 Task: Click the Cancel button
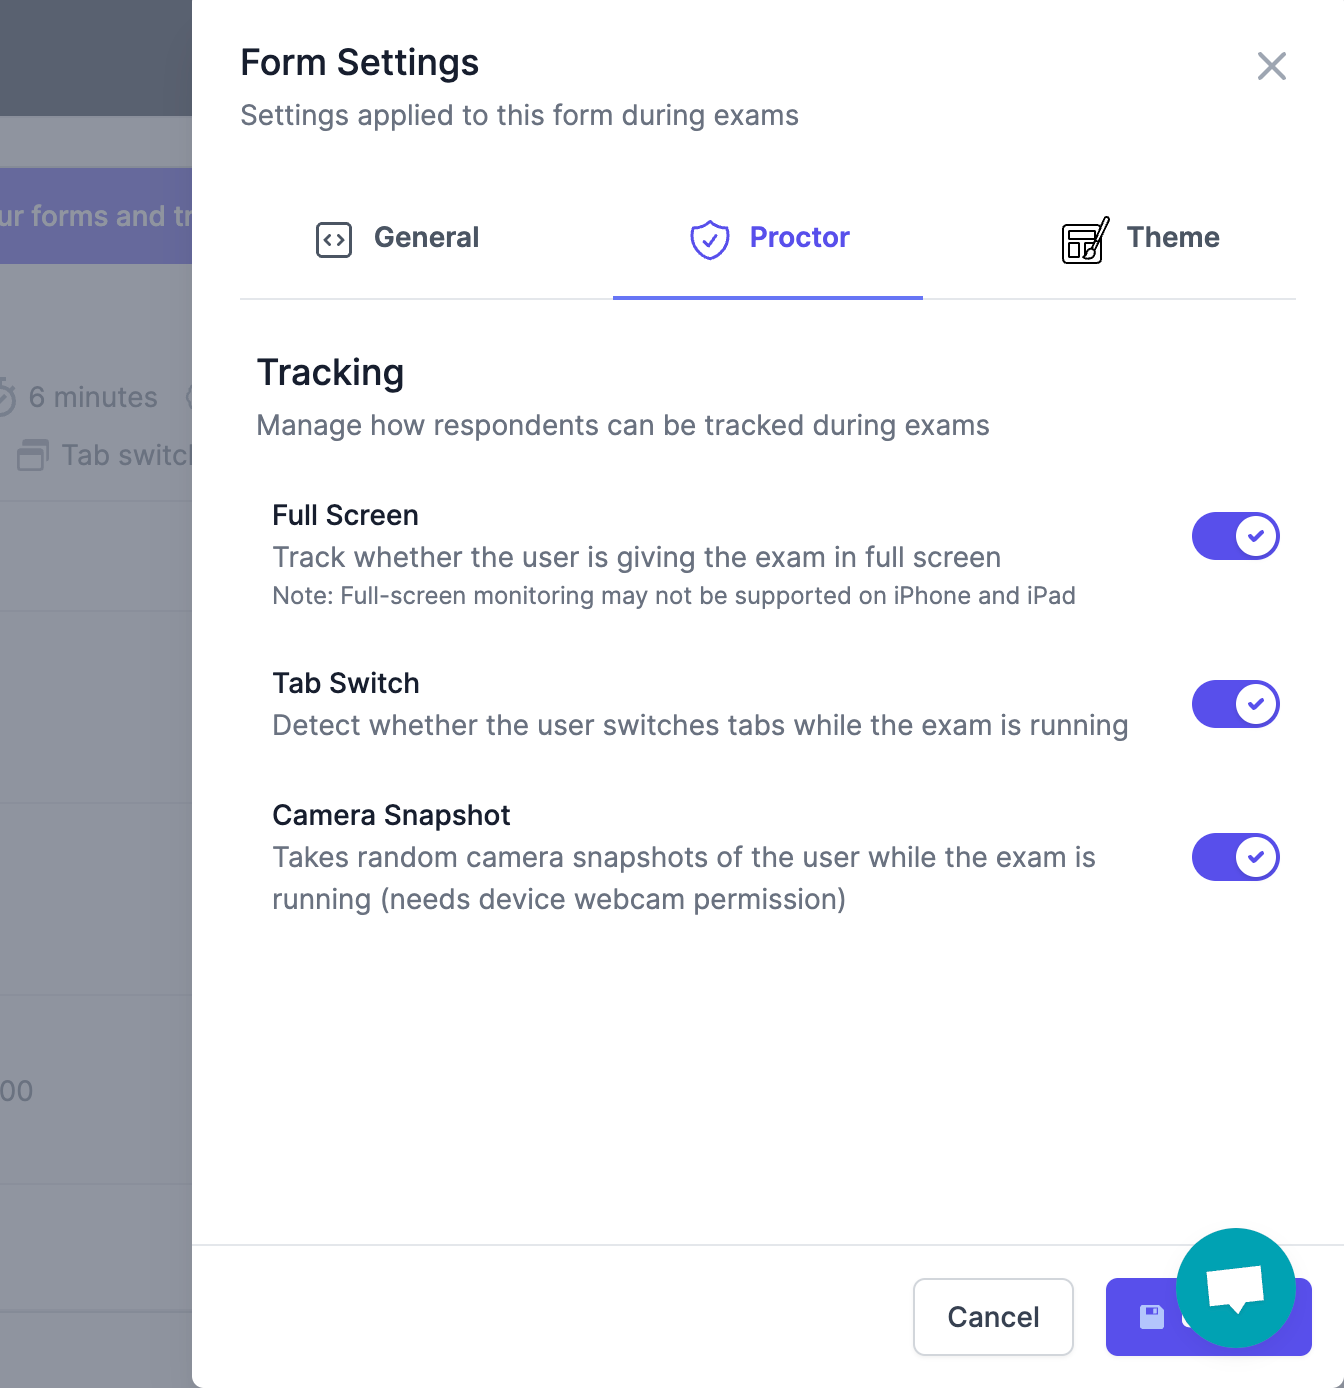tap(993, 1317)
